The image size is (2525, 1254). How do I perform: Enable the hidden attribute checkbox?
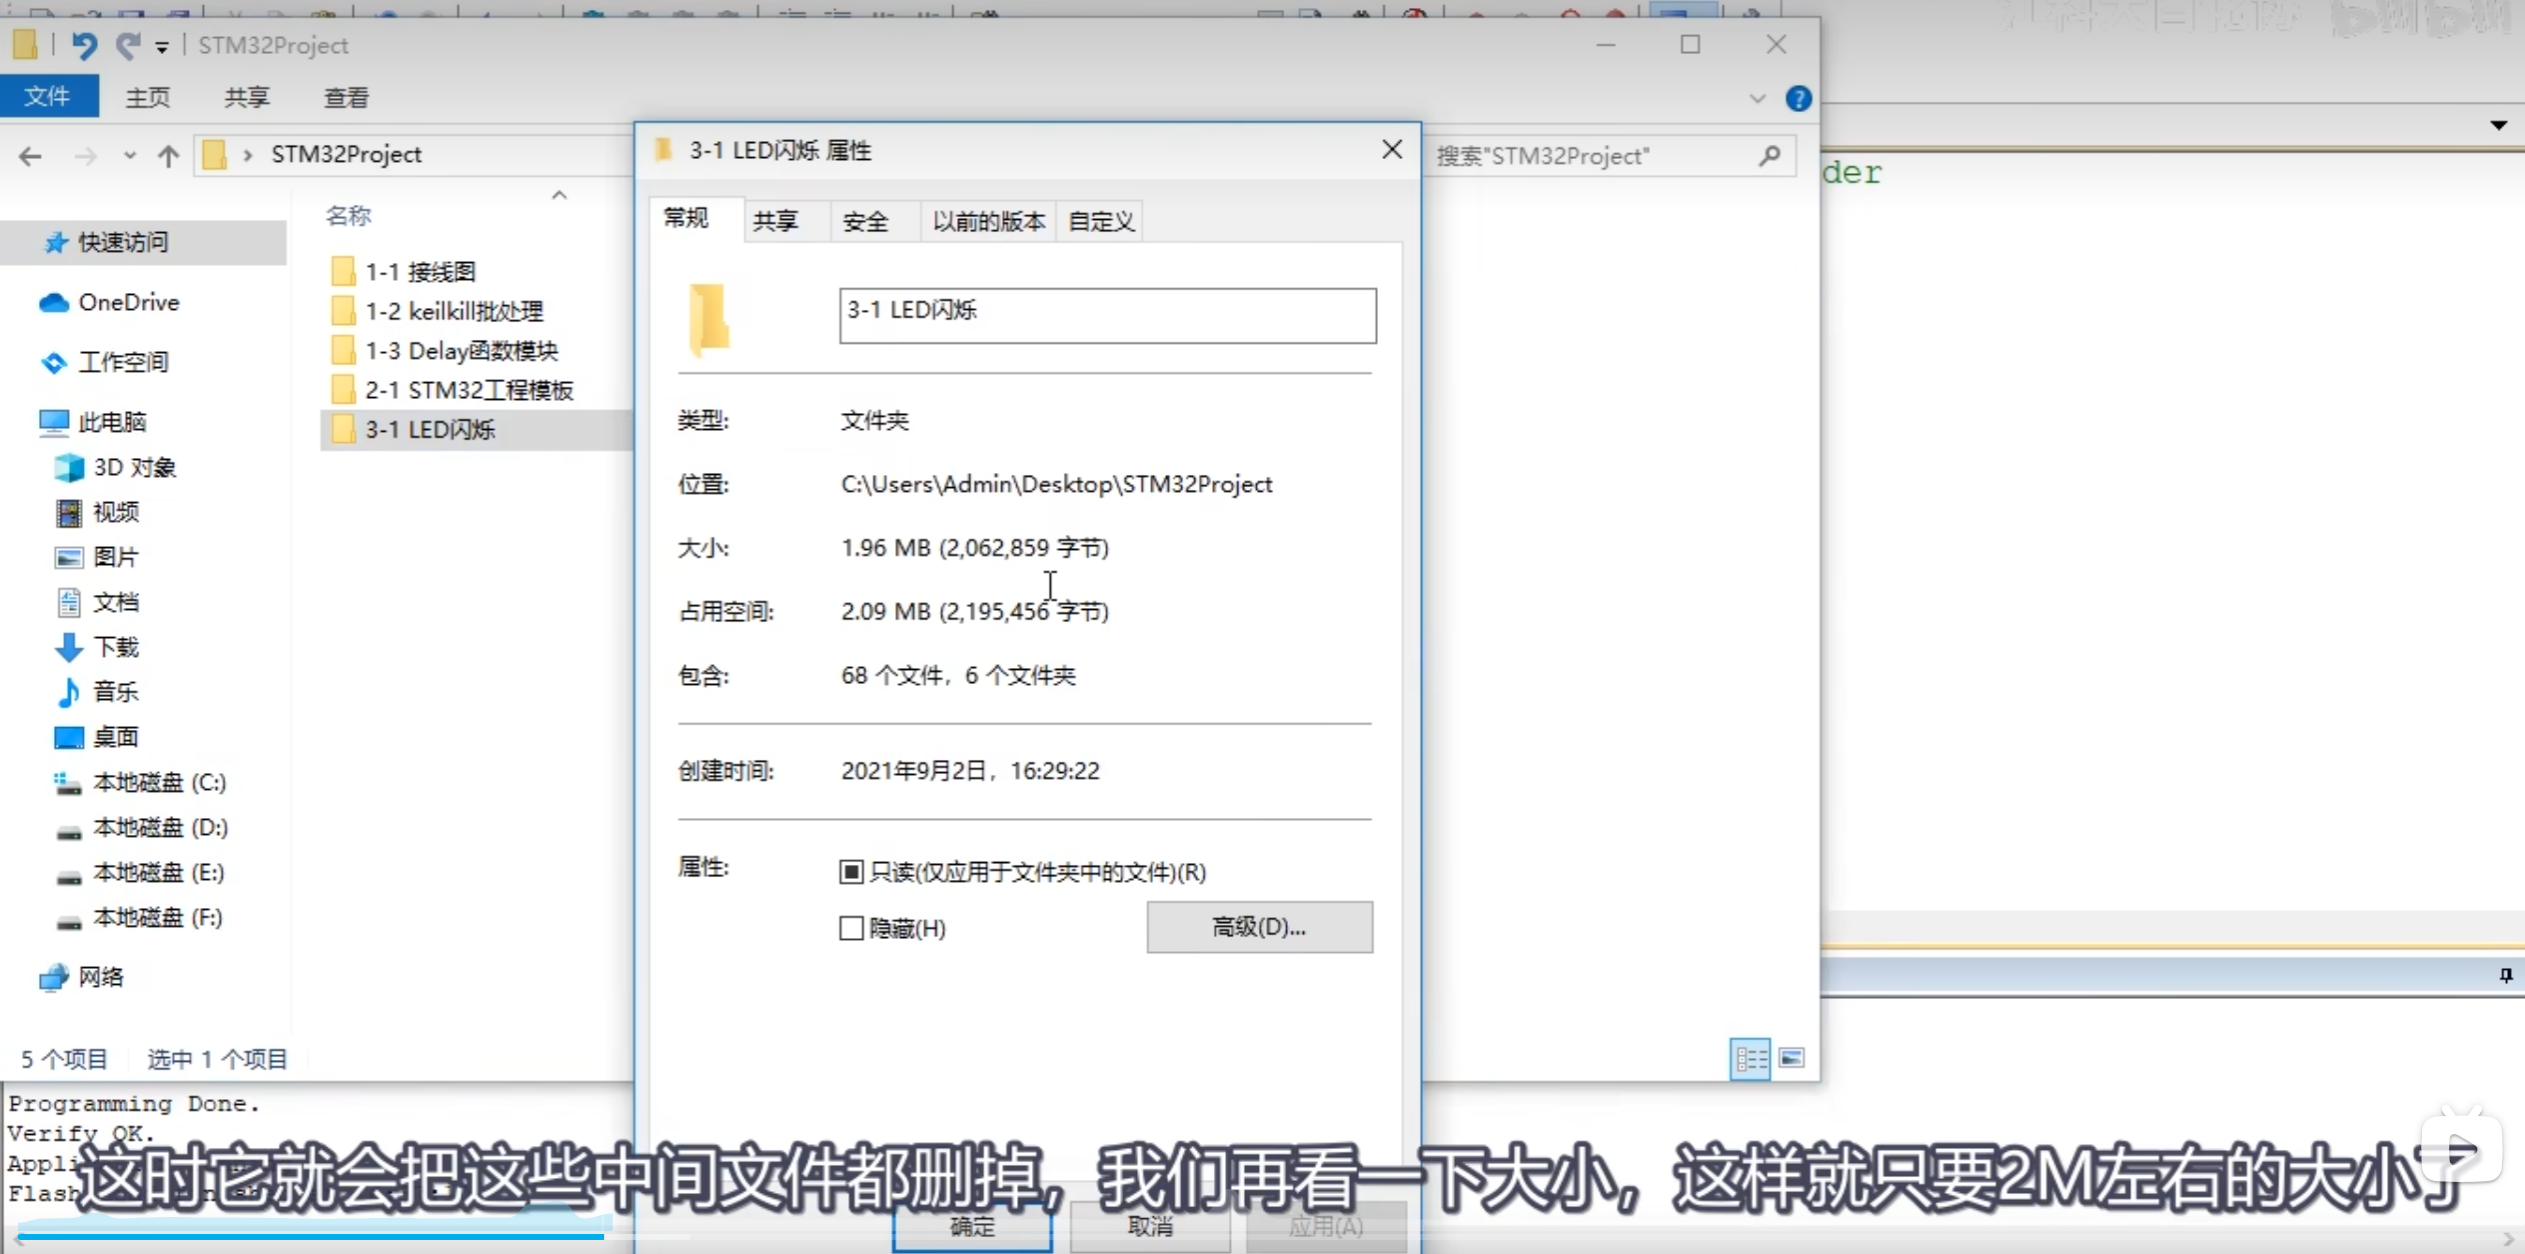tap(851, 928)
